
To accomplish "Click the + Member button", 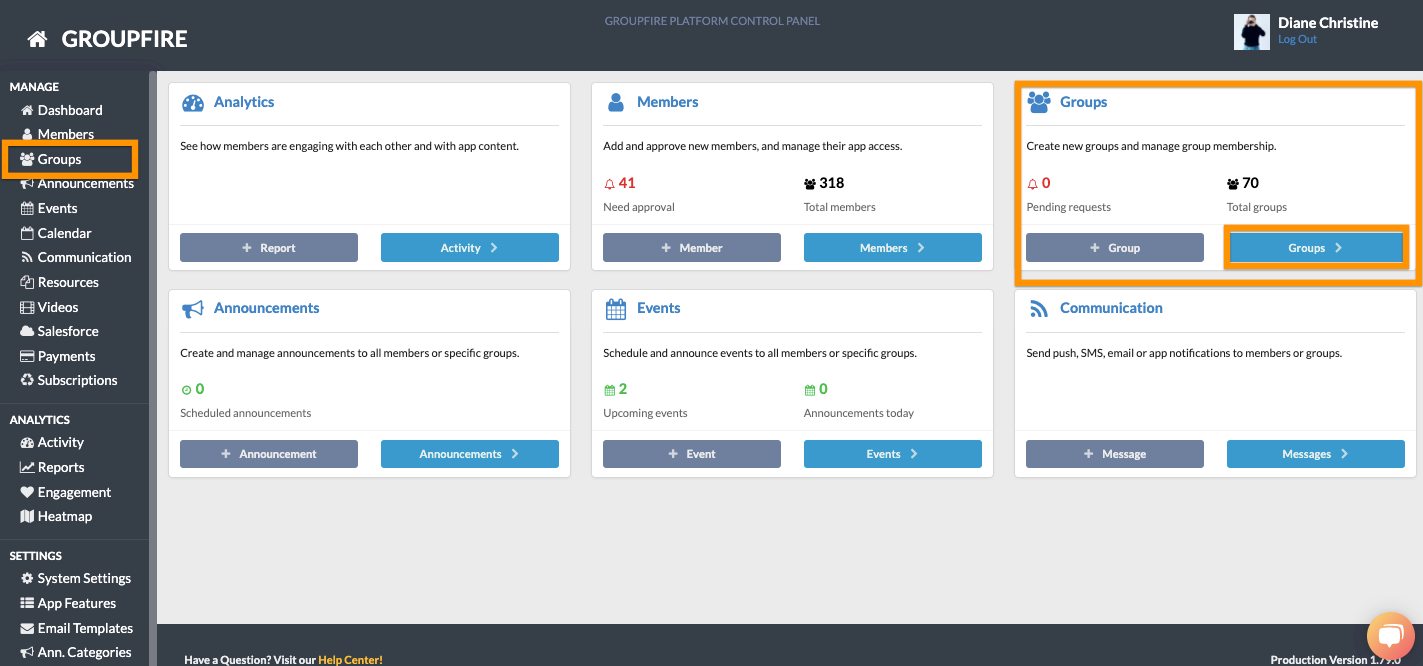I will click(x=692, y=248).
